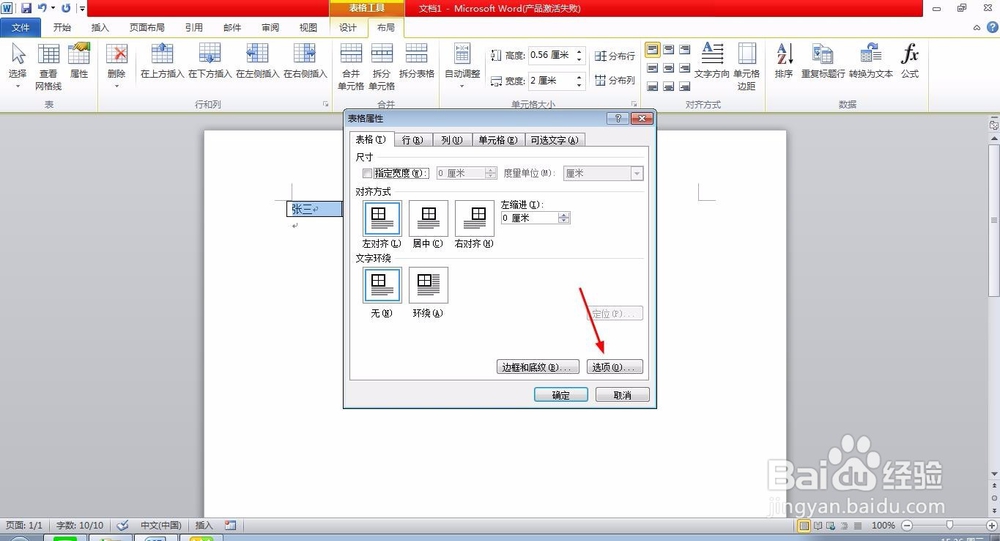
Task: Click the row height 0.56 厘米 field
Action: [551, 56]
